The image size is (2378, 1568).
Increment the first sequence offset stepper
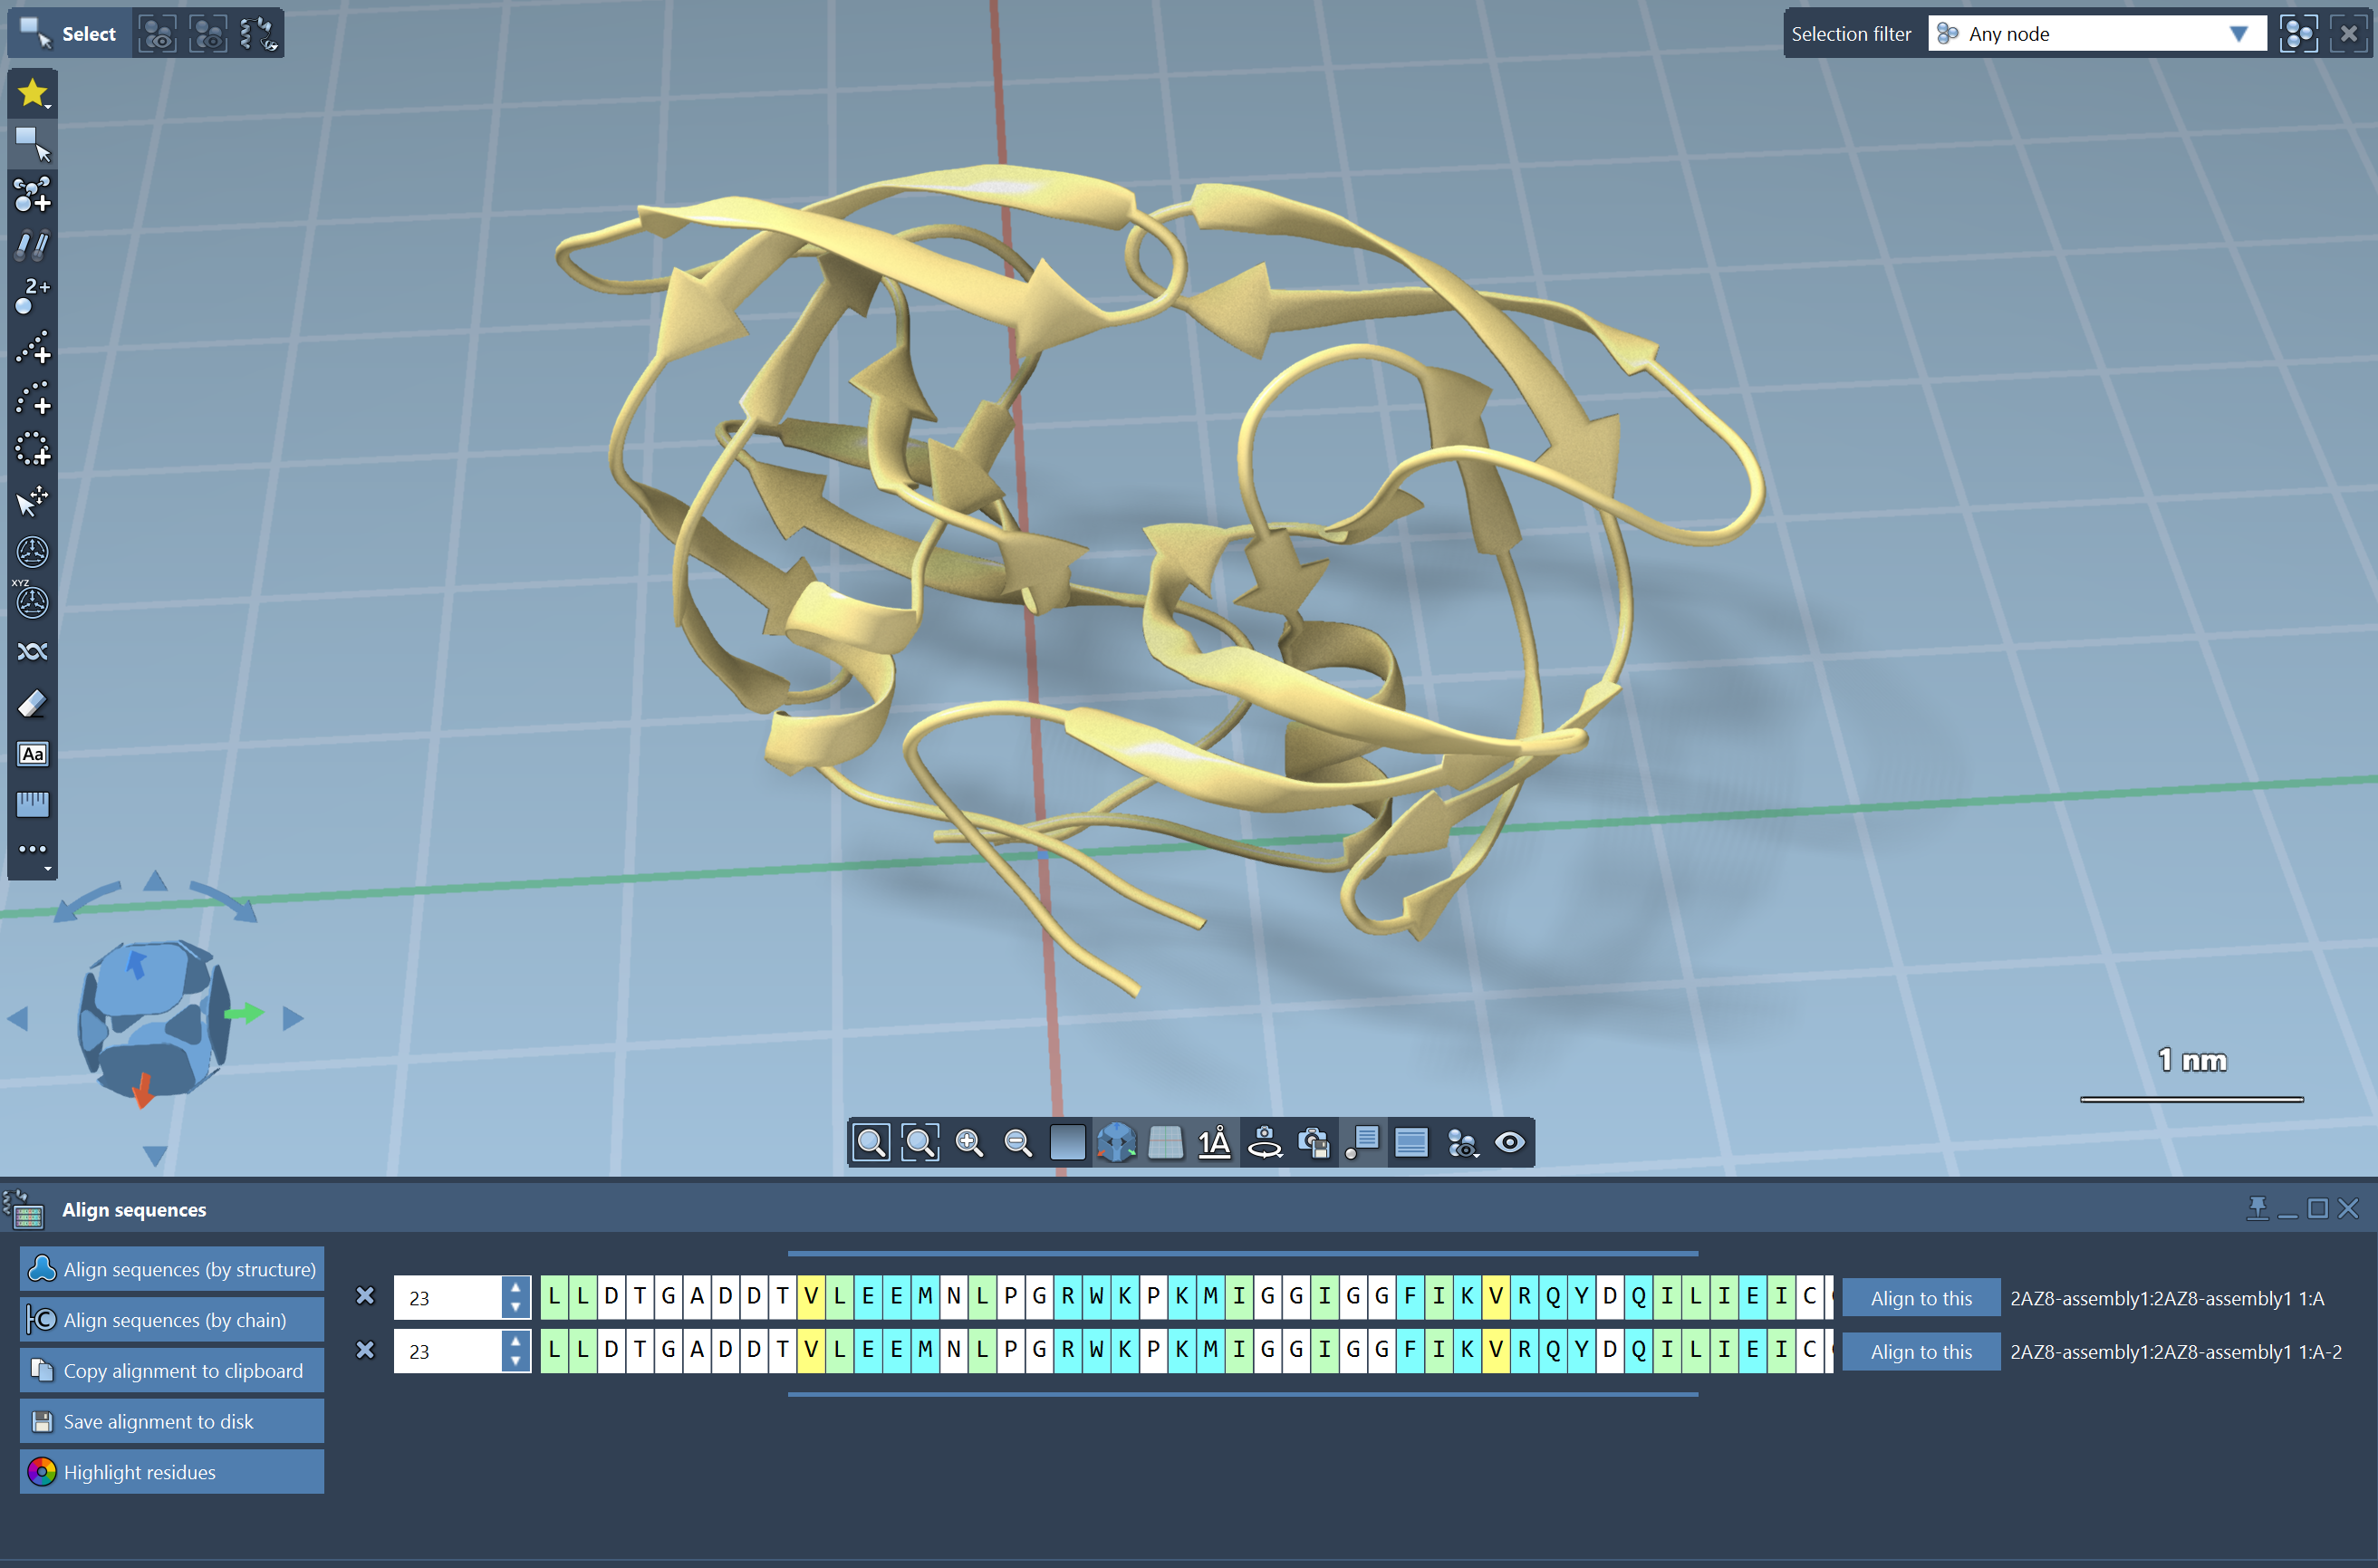(516, 1288)
